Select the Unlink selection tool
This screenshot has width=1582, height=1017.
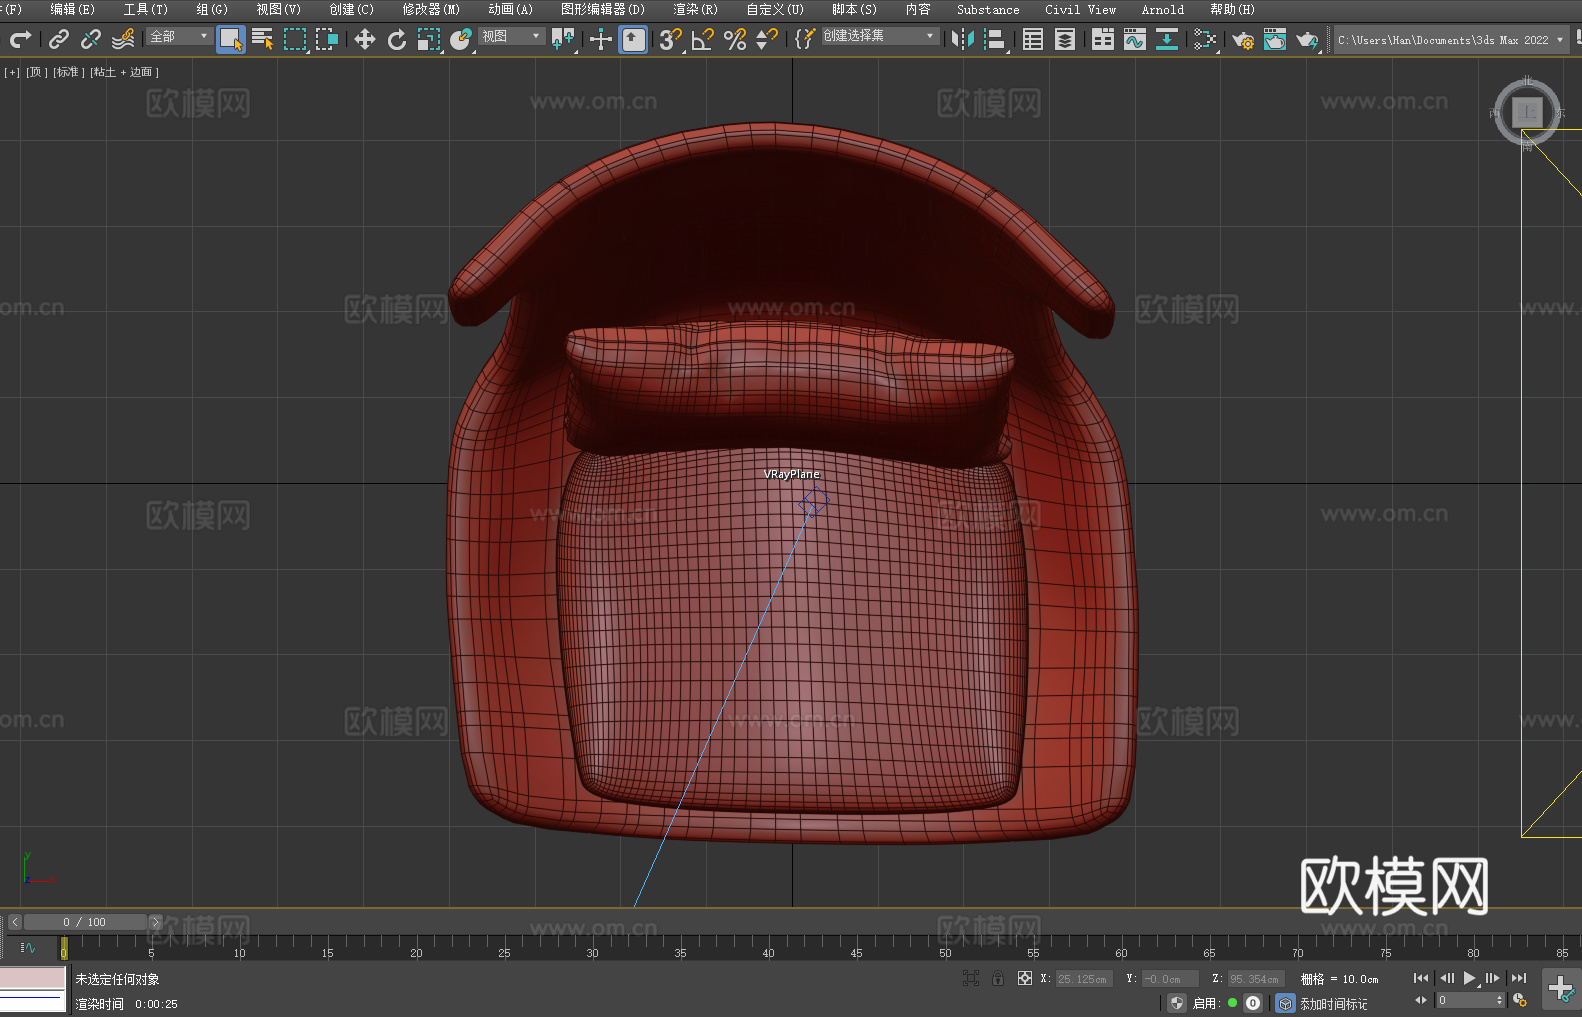pos(91,39)
